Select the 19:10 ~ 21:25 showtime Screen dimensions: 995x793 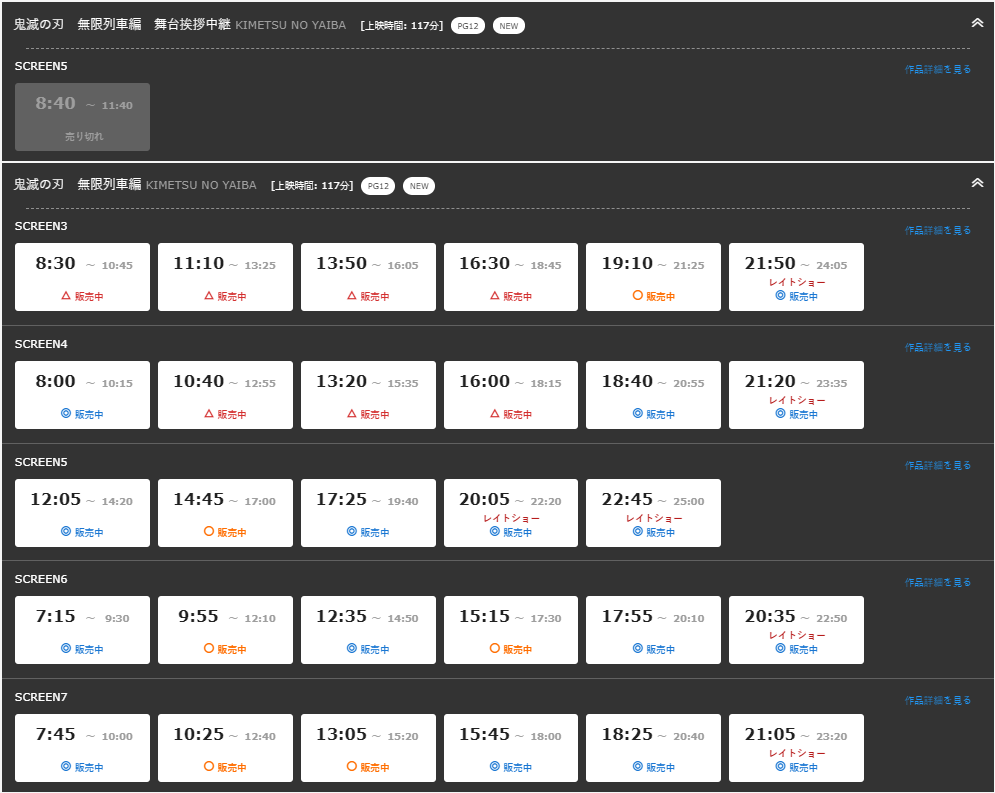(653, 277)
